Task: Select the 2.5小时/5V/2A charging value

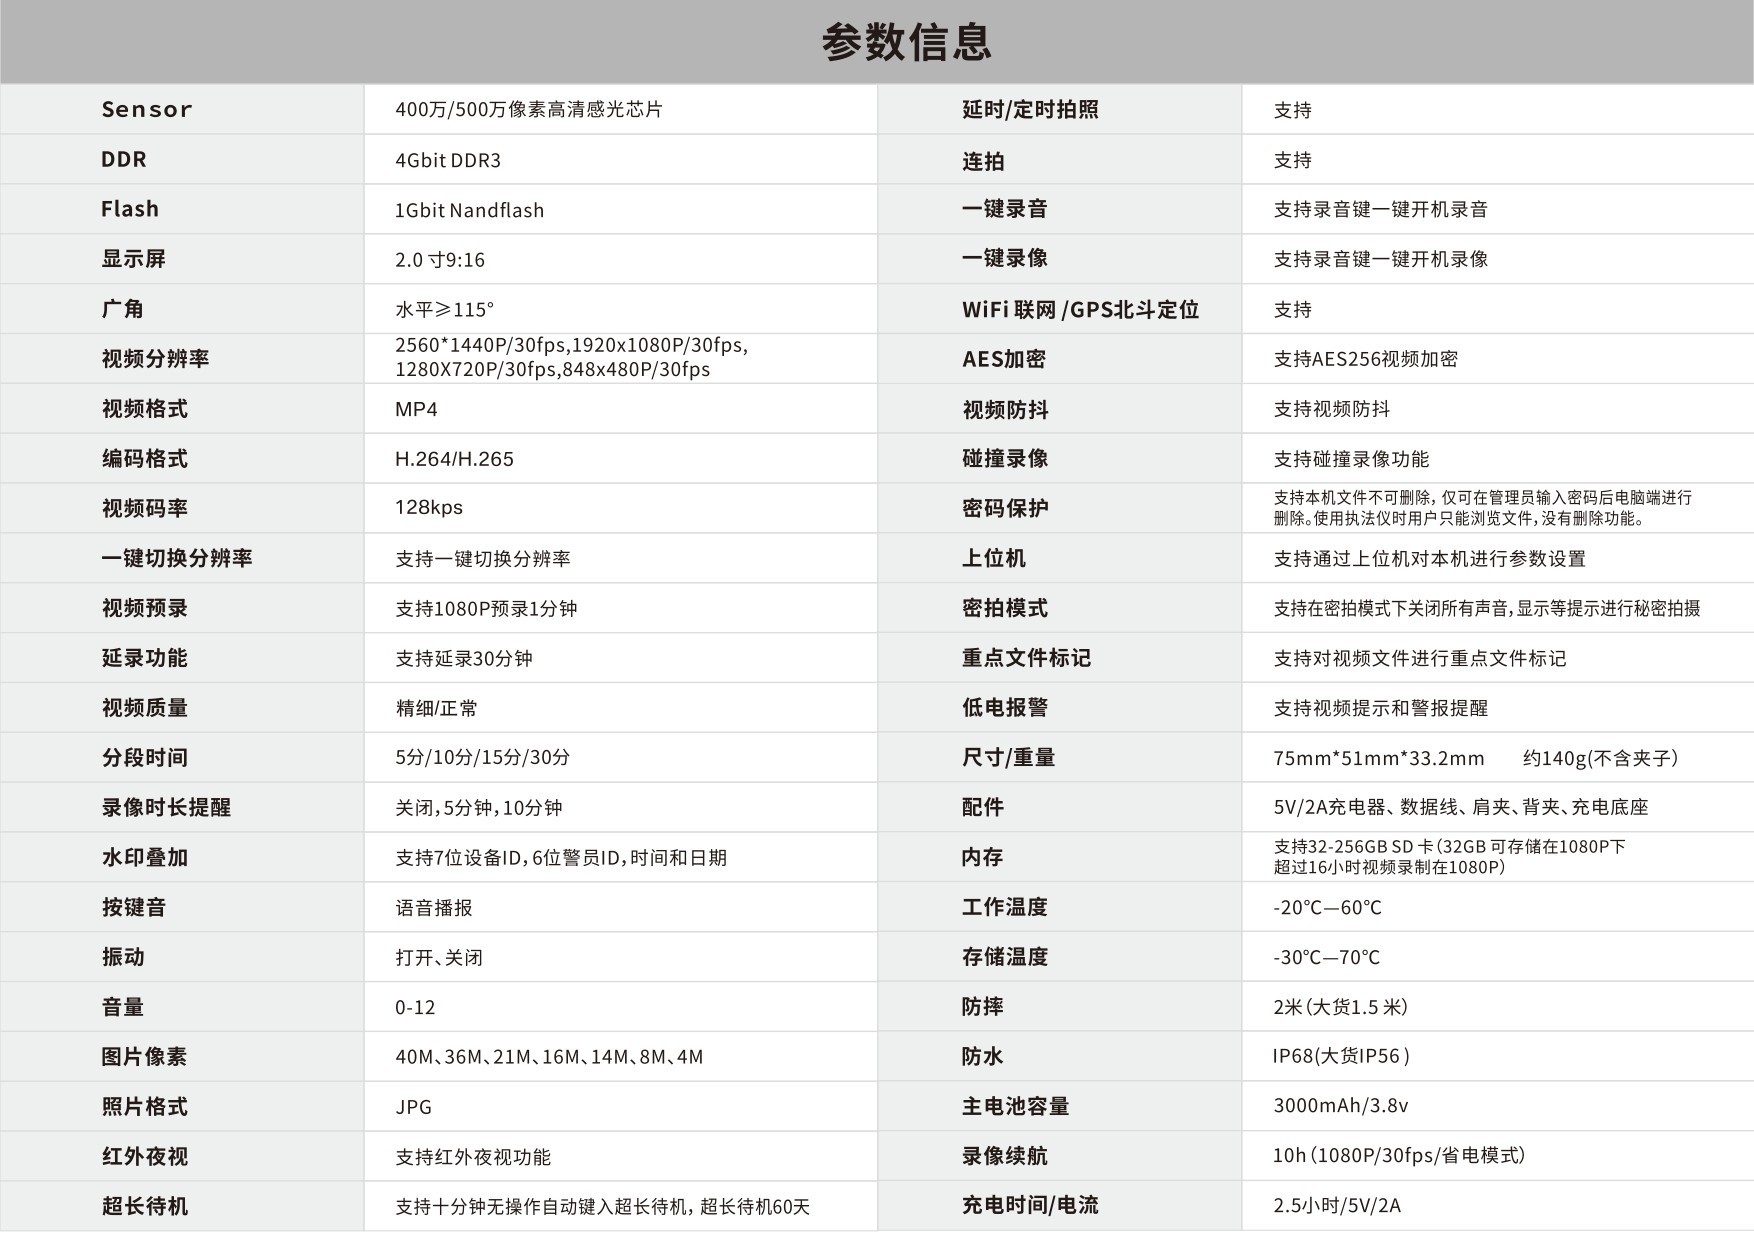Action: pyautogui.click(x=1337, y=1206)
